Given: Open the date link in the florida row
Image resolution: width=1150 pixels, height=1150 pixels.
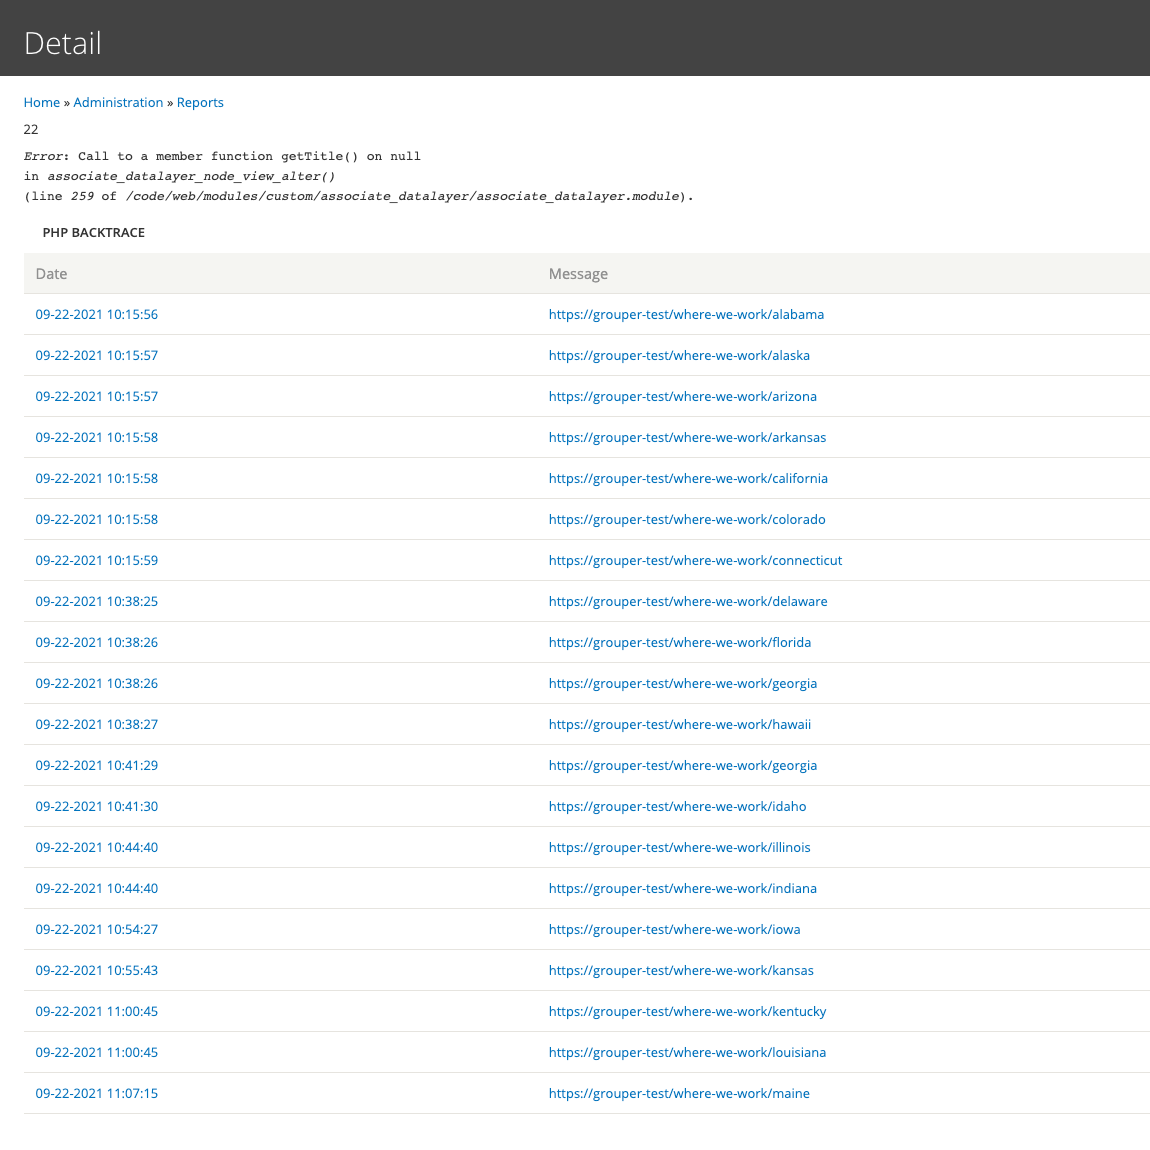Looking at the screenshot, I should tap(97, 643).
